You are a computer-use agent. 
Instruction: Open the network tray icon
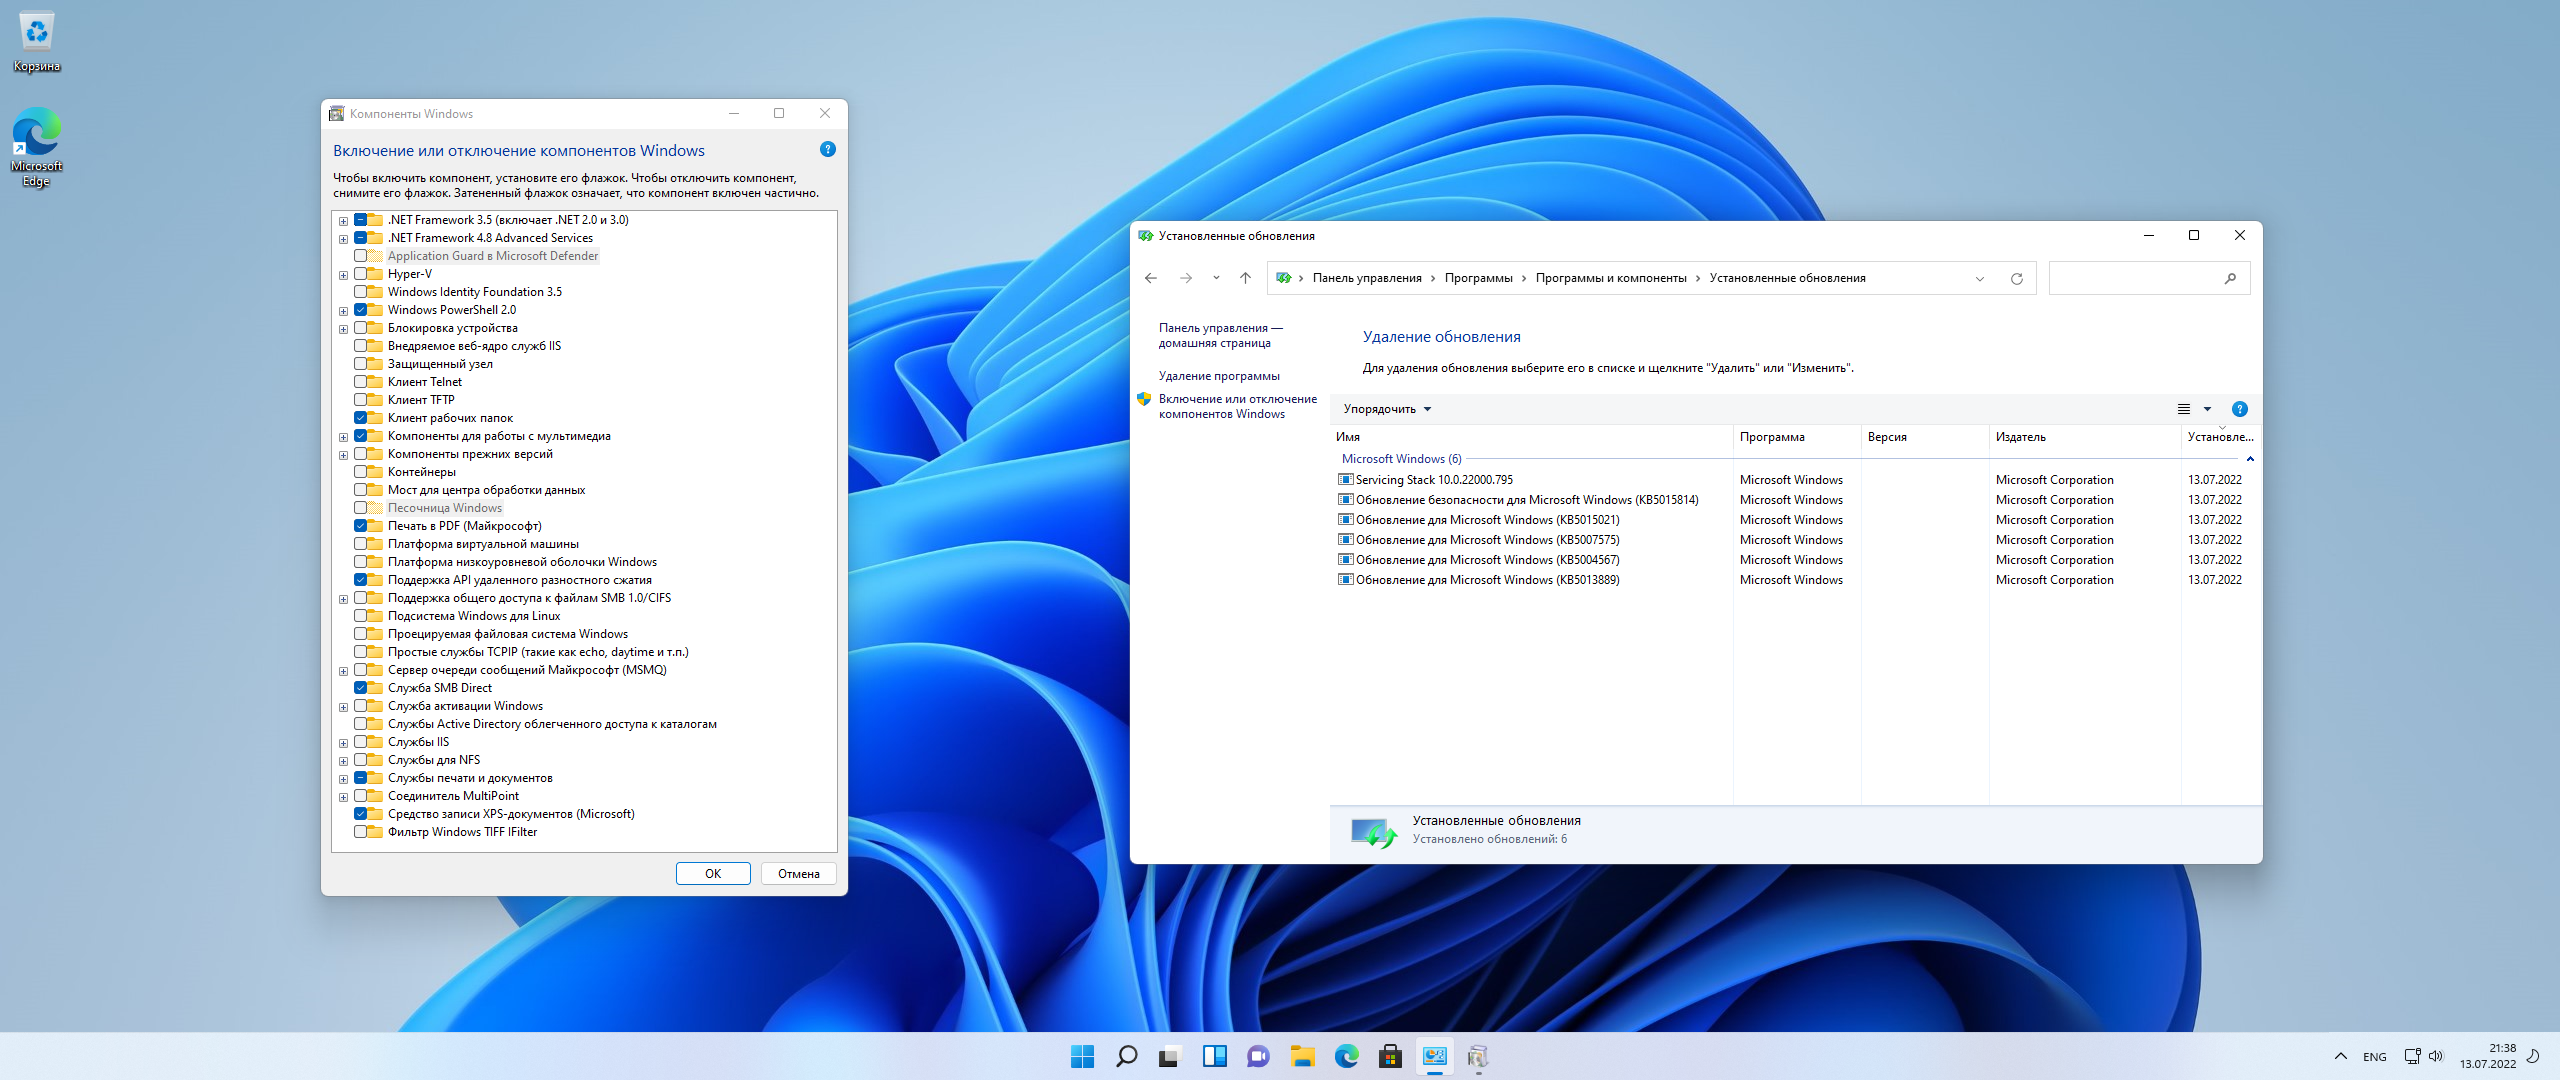[2412, 1056]
